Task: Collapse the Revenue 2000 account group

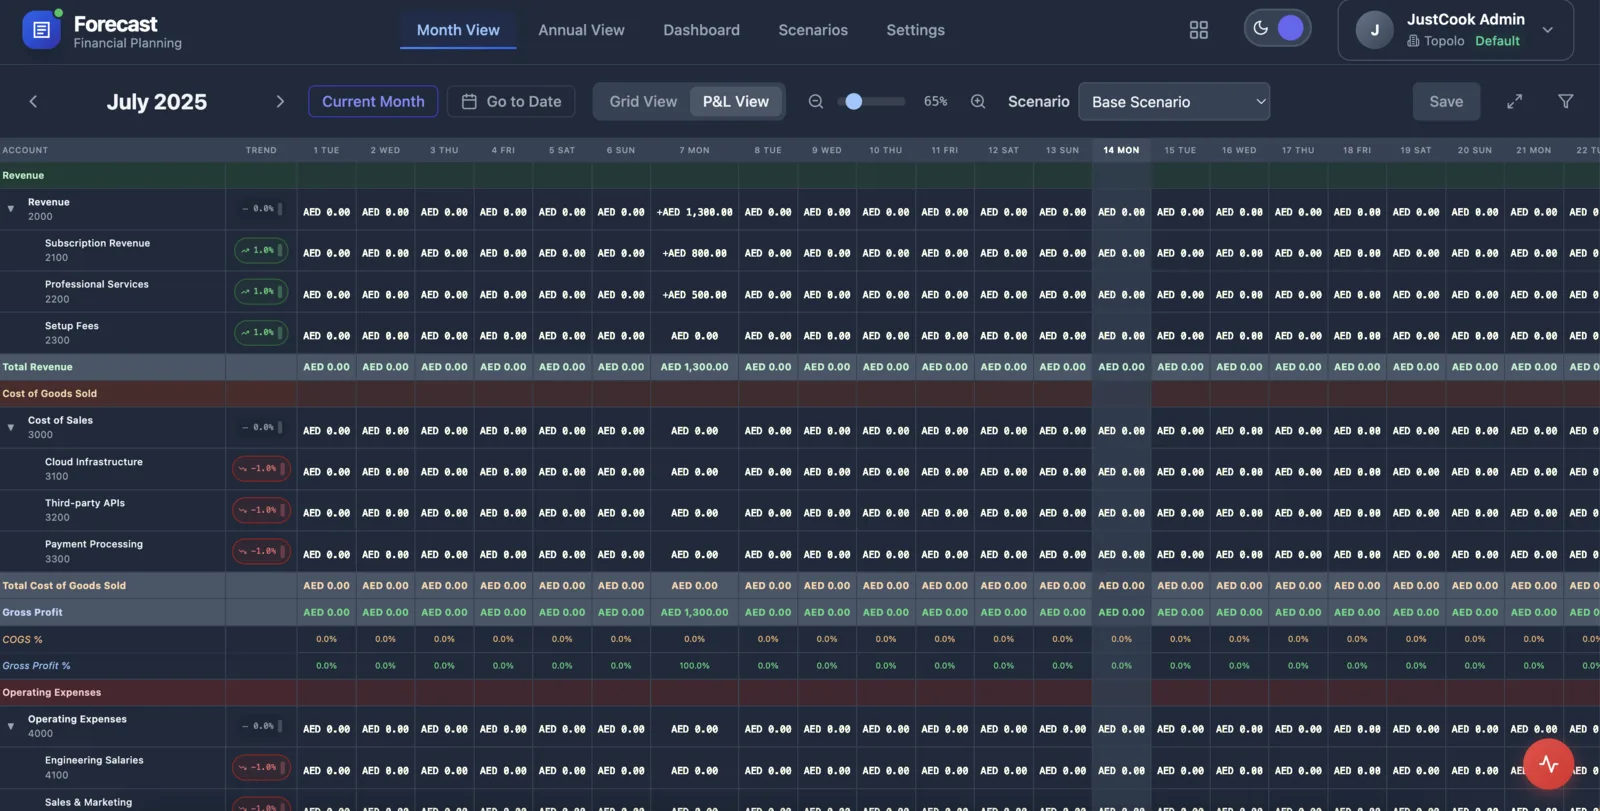Action: click(11, 209)
